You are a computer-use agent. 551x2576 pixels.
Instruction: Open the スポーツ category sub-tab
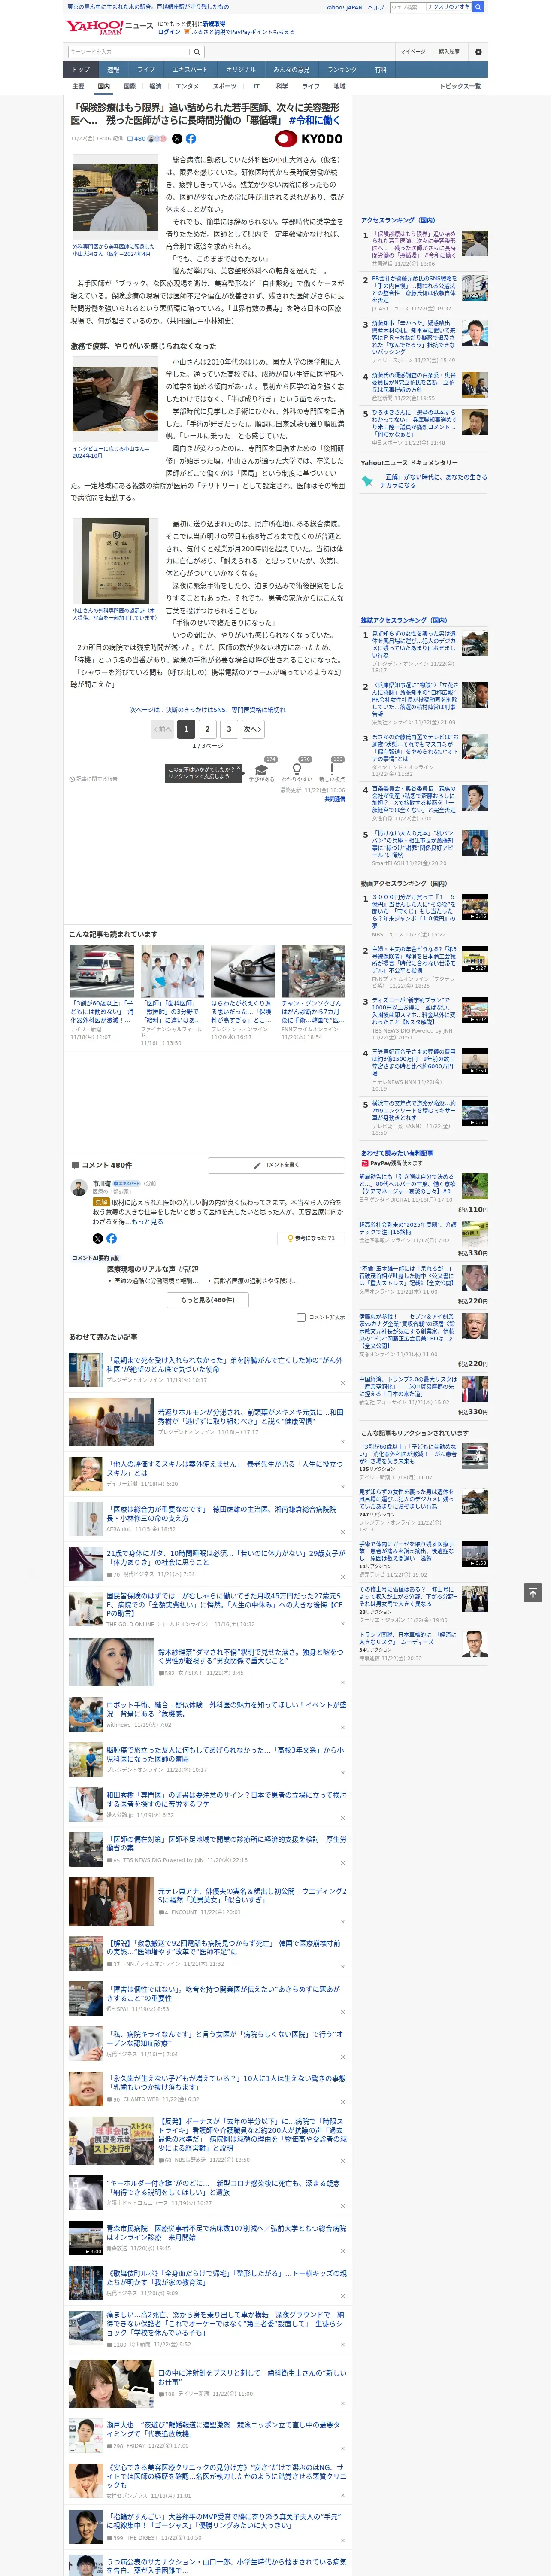tap(225, 86)
